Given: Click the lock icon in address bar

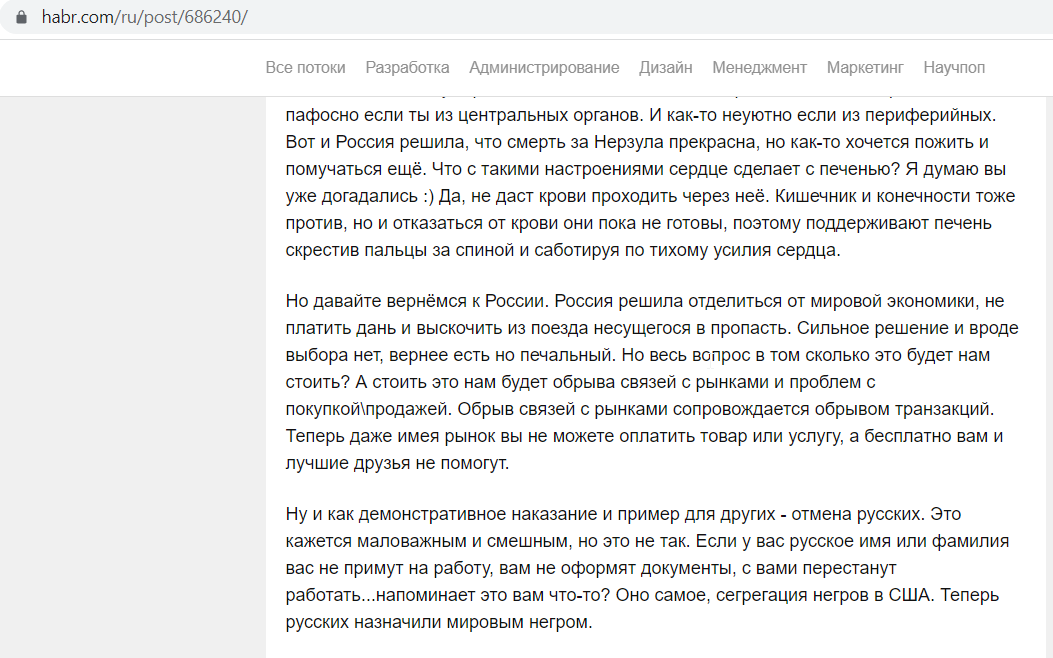Looking at the screenshot, I should 21,17.
